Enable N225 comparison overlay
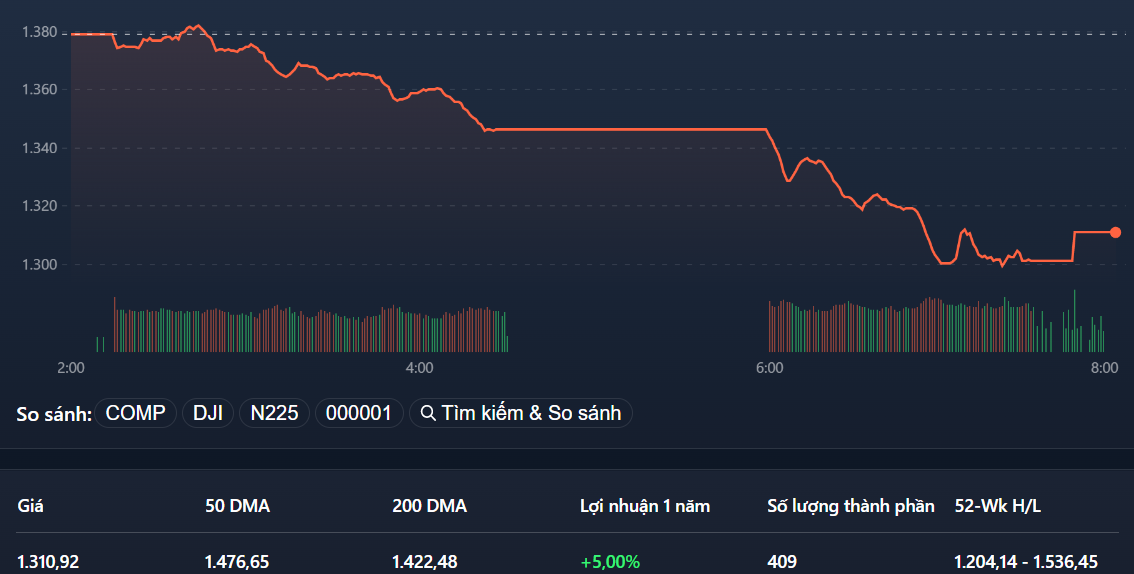This screenshot has width=1134, height=574. click(x=274, y=413)
